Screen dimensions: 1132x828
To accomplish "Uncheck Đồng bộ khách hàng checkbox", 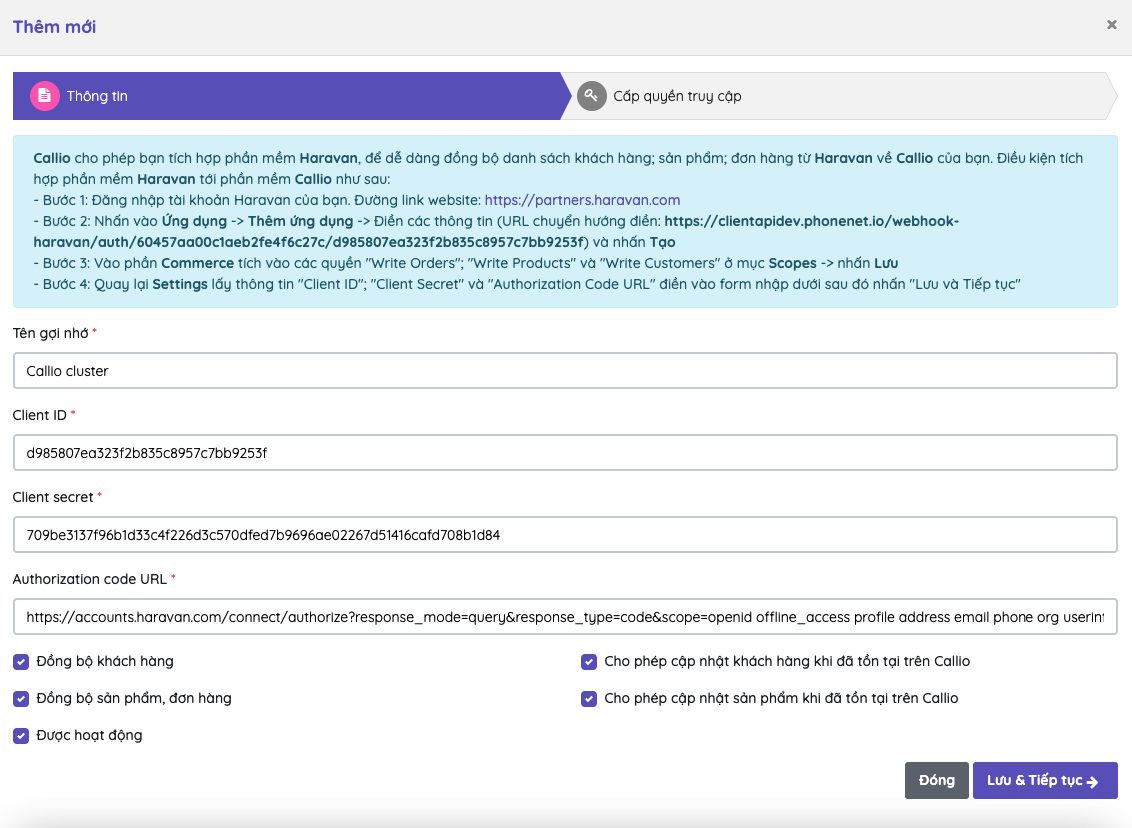I will (21, 661).
